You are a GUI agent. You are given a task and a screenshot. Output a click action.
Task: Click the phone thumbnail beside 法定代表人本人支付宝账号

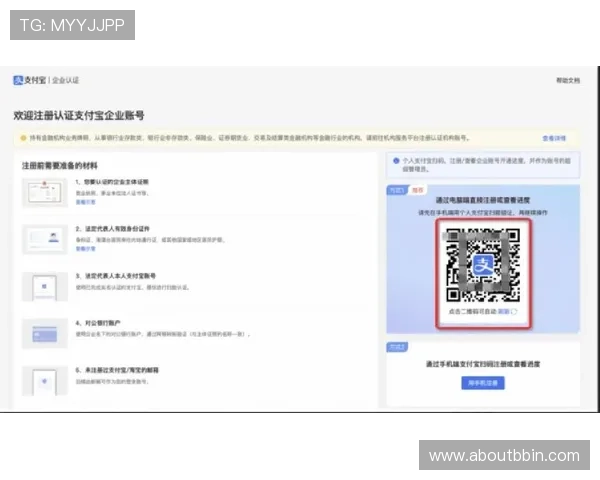tap(45, 287)
